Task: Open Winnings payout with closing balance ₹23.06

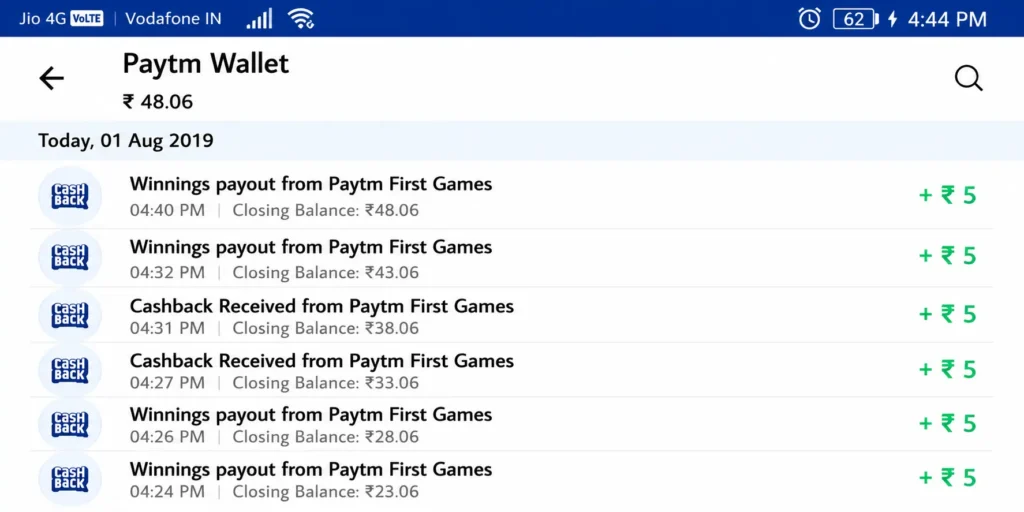Action: (x=512, y=479)
